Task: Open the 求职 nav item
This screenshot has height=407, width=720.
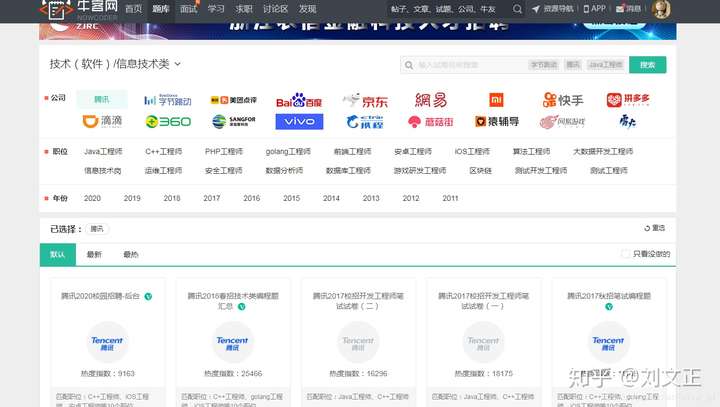Action: pyautogui.click(x=243, y=9)
